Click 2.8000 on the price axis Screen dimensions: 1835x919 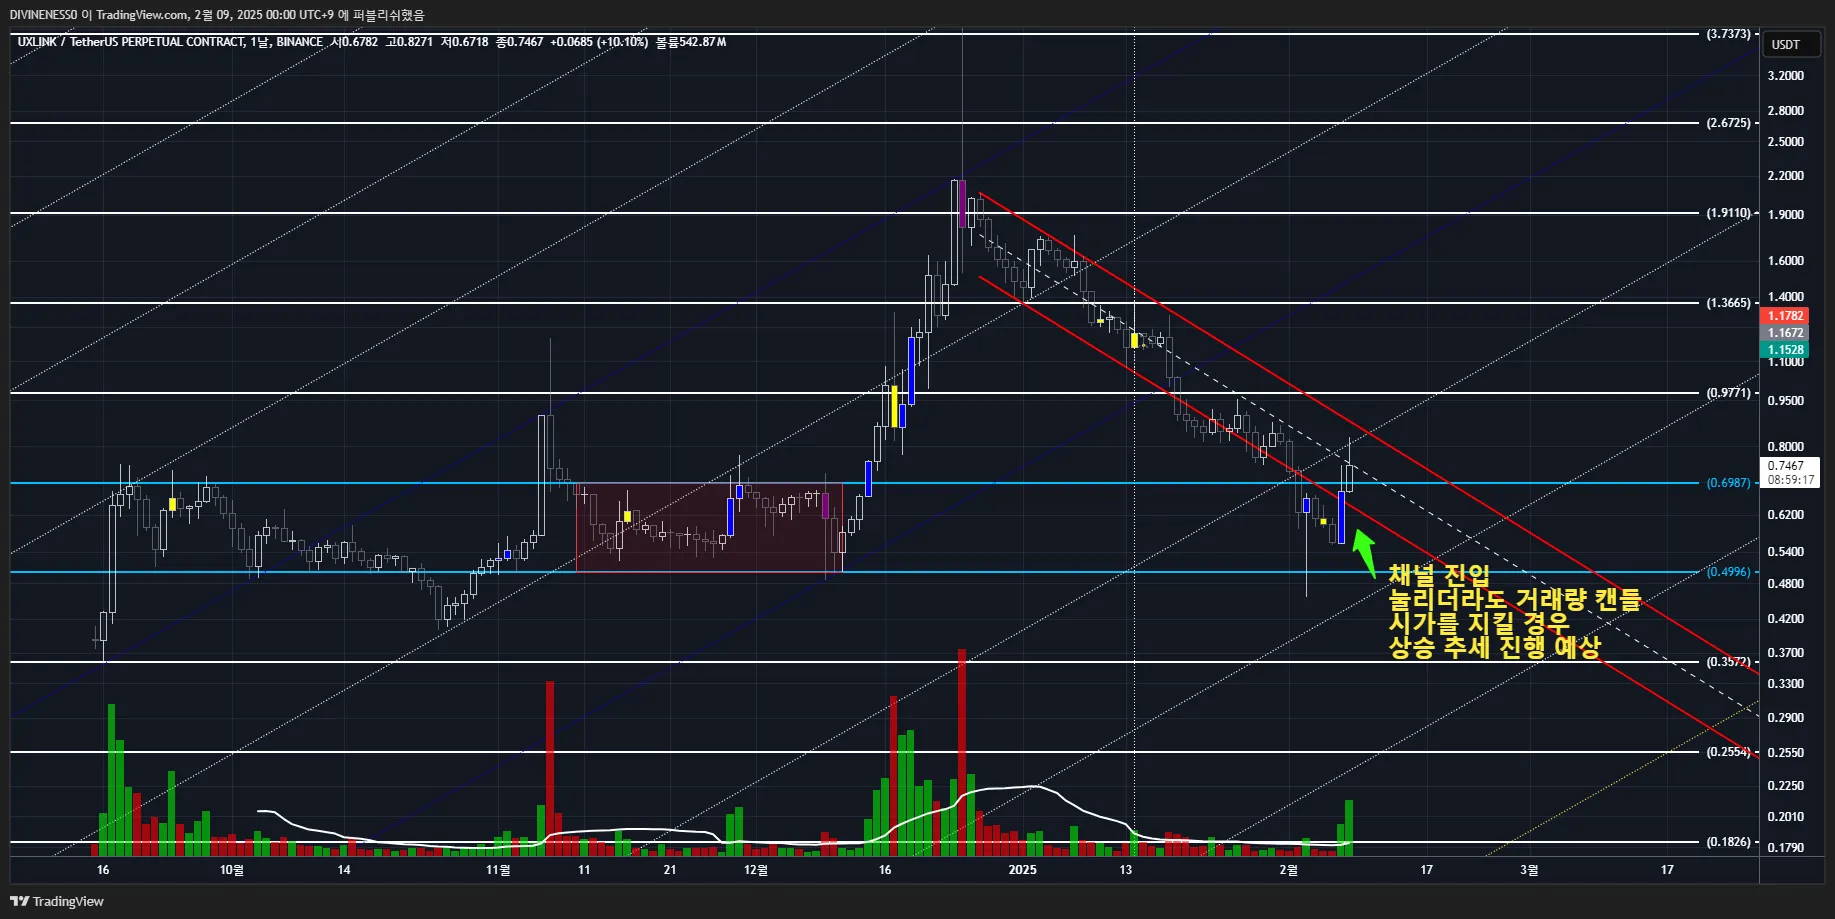[x=1785, y=111]
